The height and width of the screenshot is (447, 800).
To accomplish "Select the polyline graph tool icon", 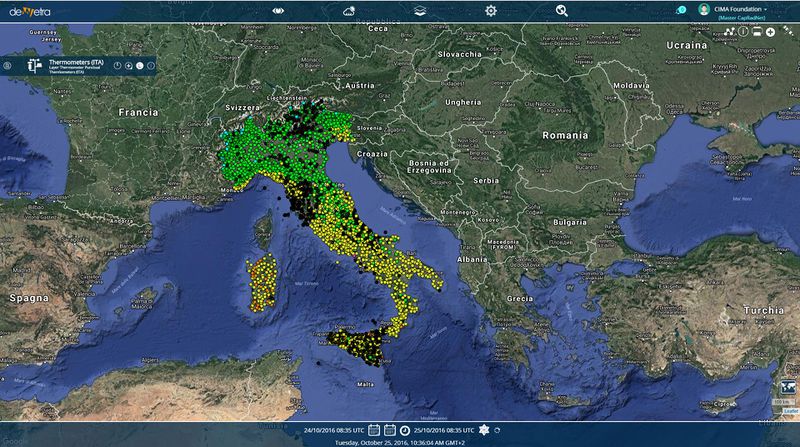I will pos(729,32).
